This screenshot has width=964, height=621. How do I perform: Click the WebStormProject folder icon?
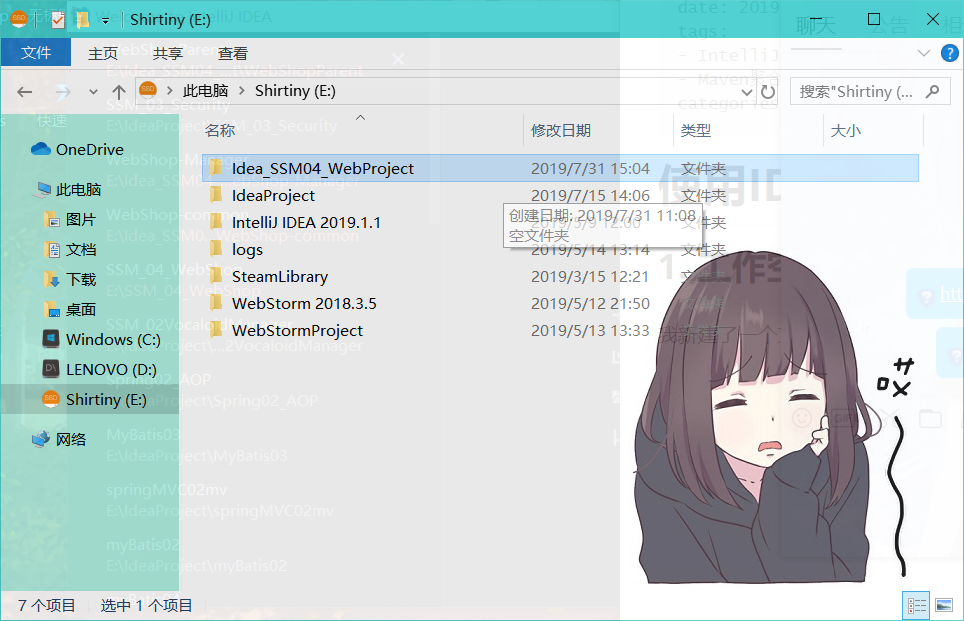(216, 330)
